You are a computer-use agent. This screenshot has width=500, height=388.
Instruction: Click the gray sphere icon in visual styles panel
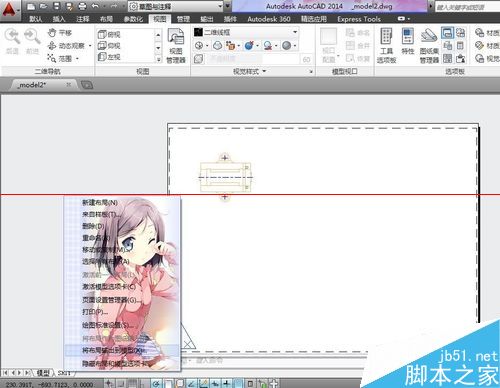tap(286, 45)
